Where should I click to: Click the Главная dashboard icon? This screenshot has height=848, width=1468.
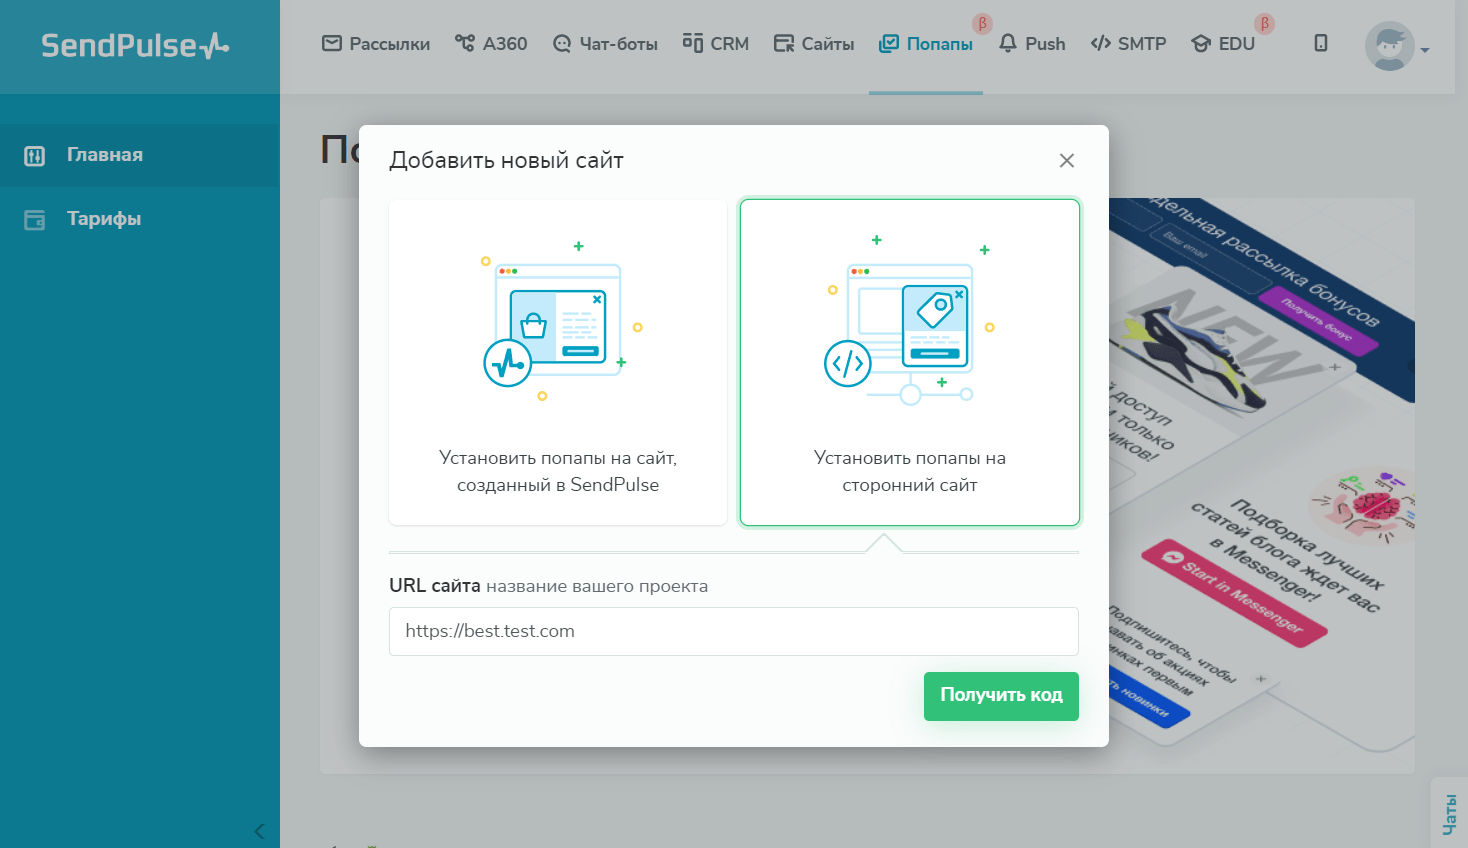click(35, 156)
